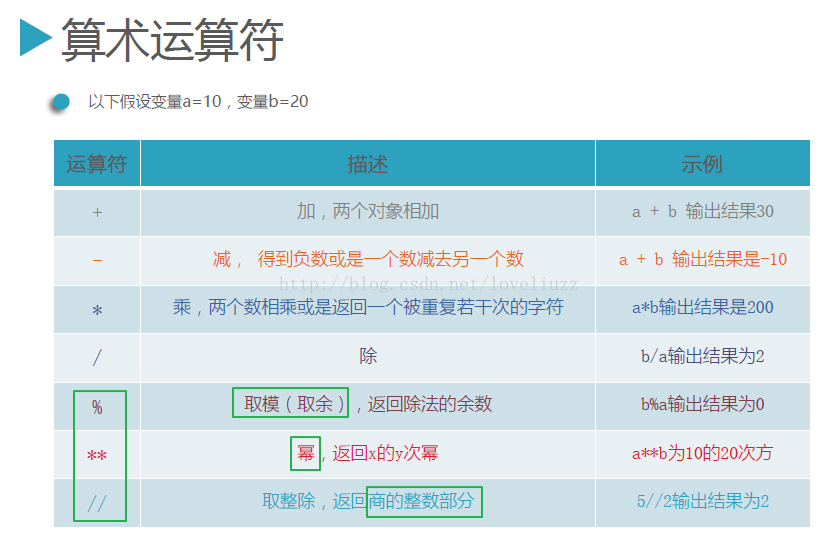
Task: Click the single character 幂 in the ** row
Action: point(306,453)
